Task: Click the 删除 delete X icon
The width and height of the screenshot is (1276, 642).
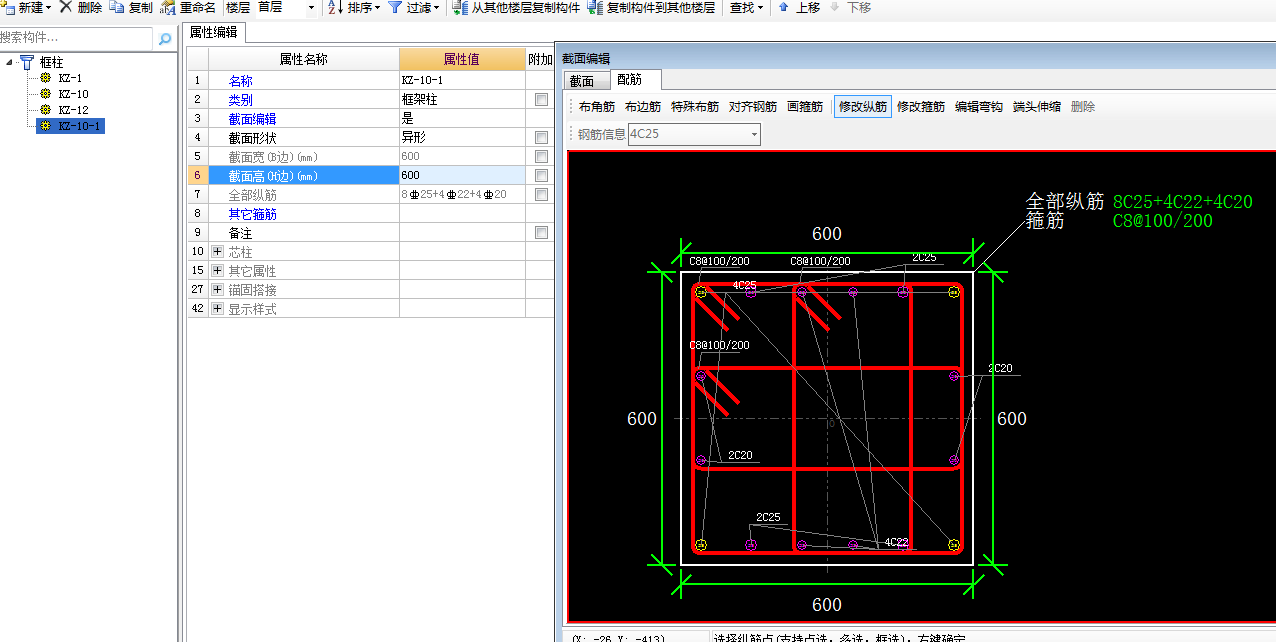Action: [x=65, y=7]
